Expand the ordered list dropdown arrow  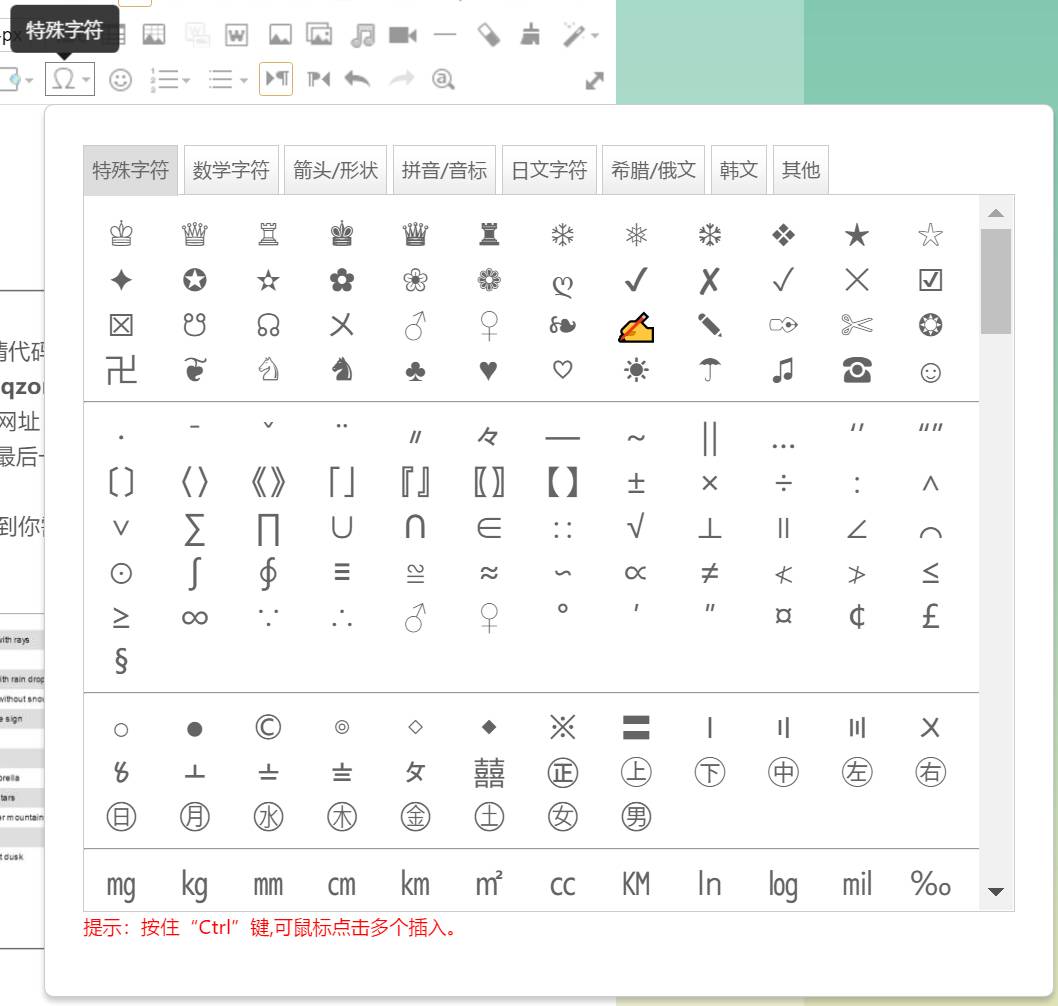tap(186, 81)
